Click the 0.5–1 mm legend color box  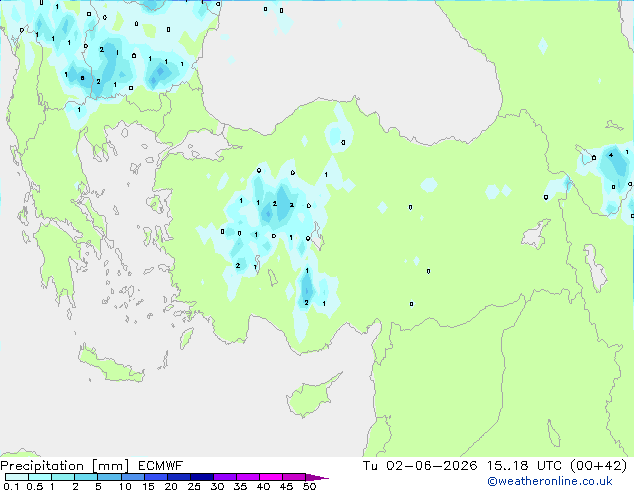pyautogui.click(x=40, y=477)
